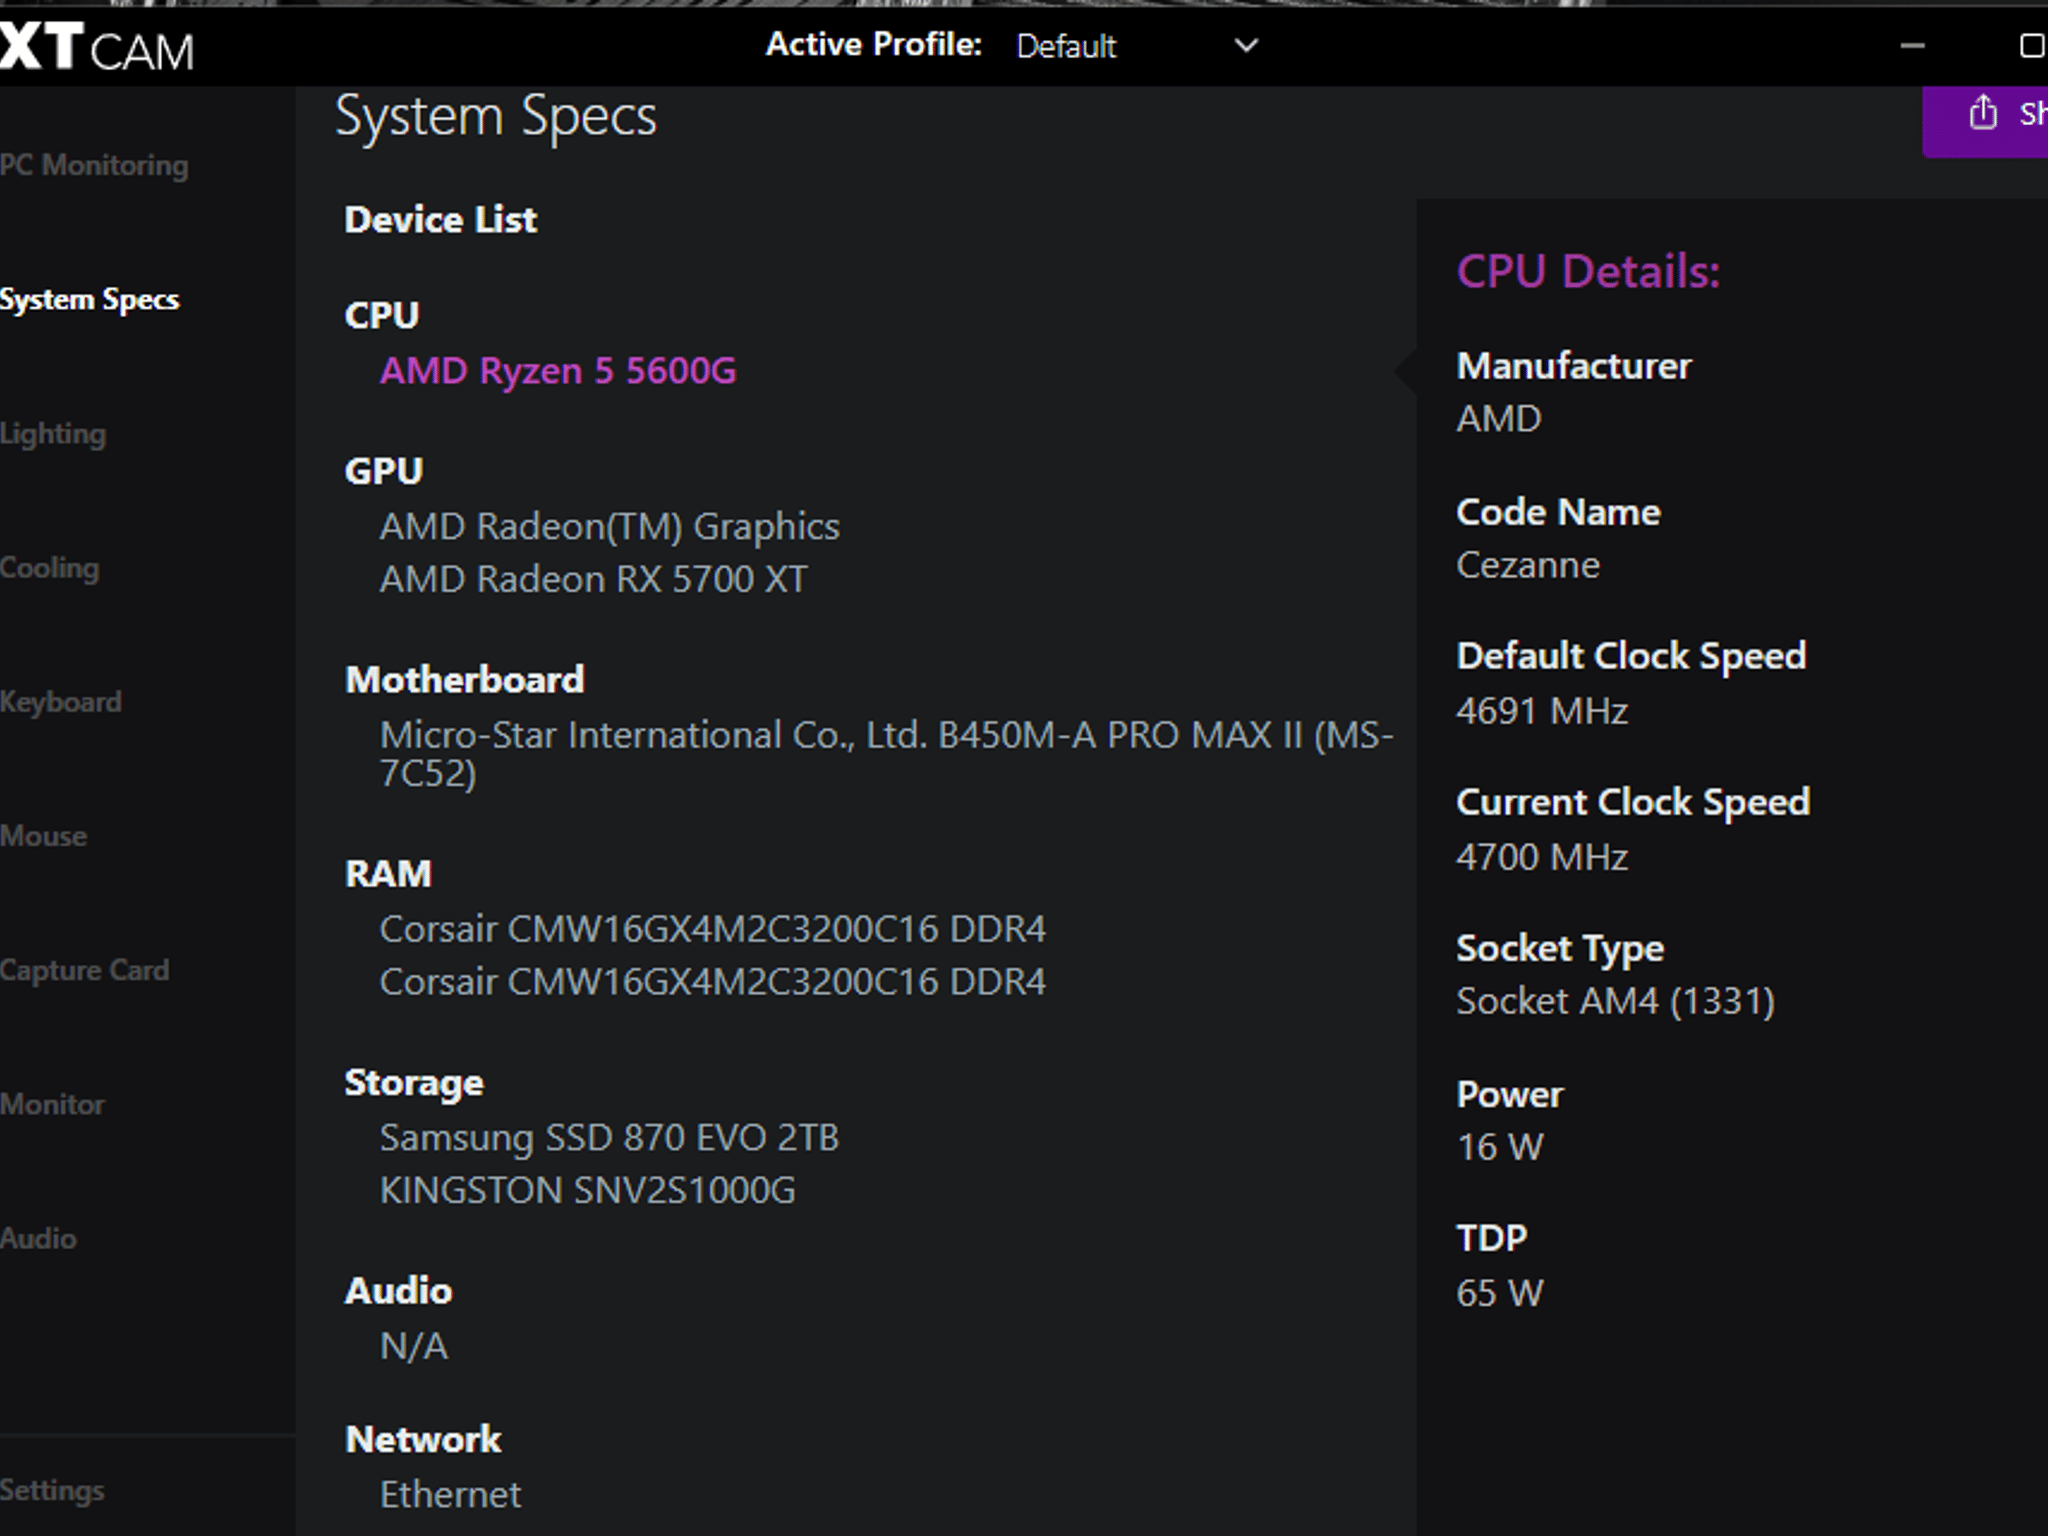The height and width of the screenshot is (1536, 2048).
Task: Click the Motherboard category heading
Action: pyautogui.click(x=465, y=680)
